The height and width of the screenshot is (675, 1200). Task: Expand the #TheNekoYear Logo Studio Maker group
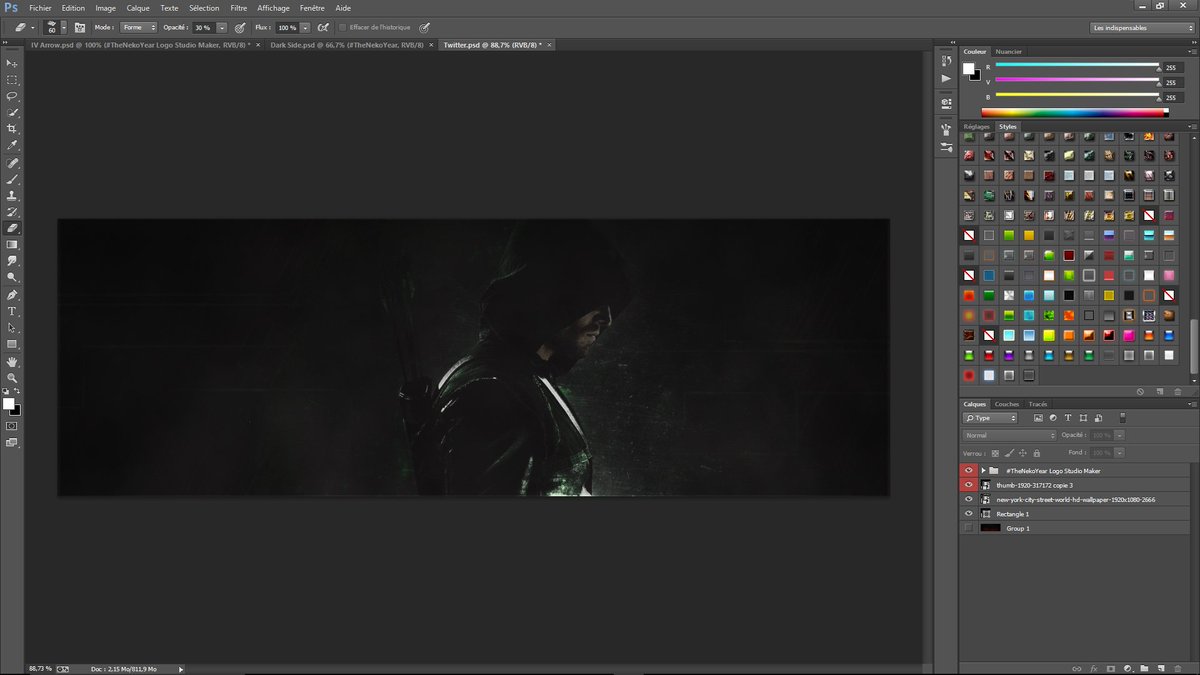coord(983,471)
